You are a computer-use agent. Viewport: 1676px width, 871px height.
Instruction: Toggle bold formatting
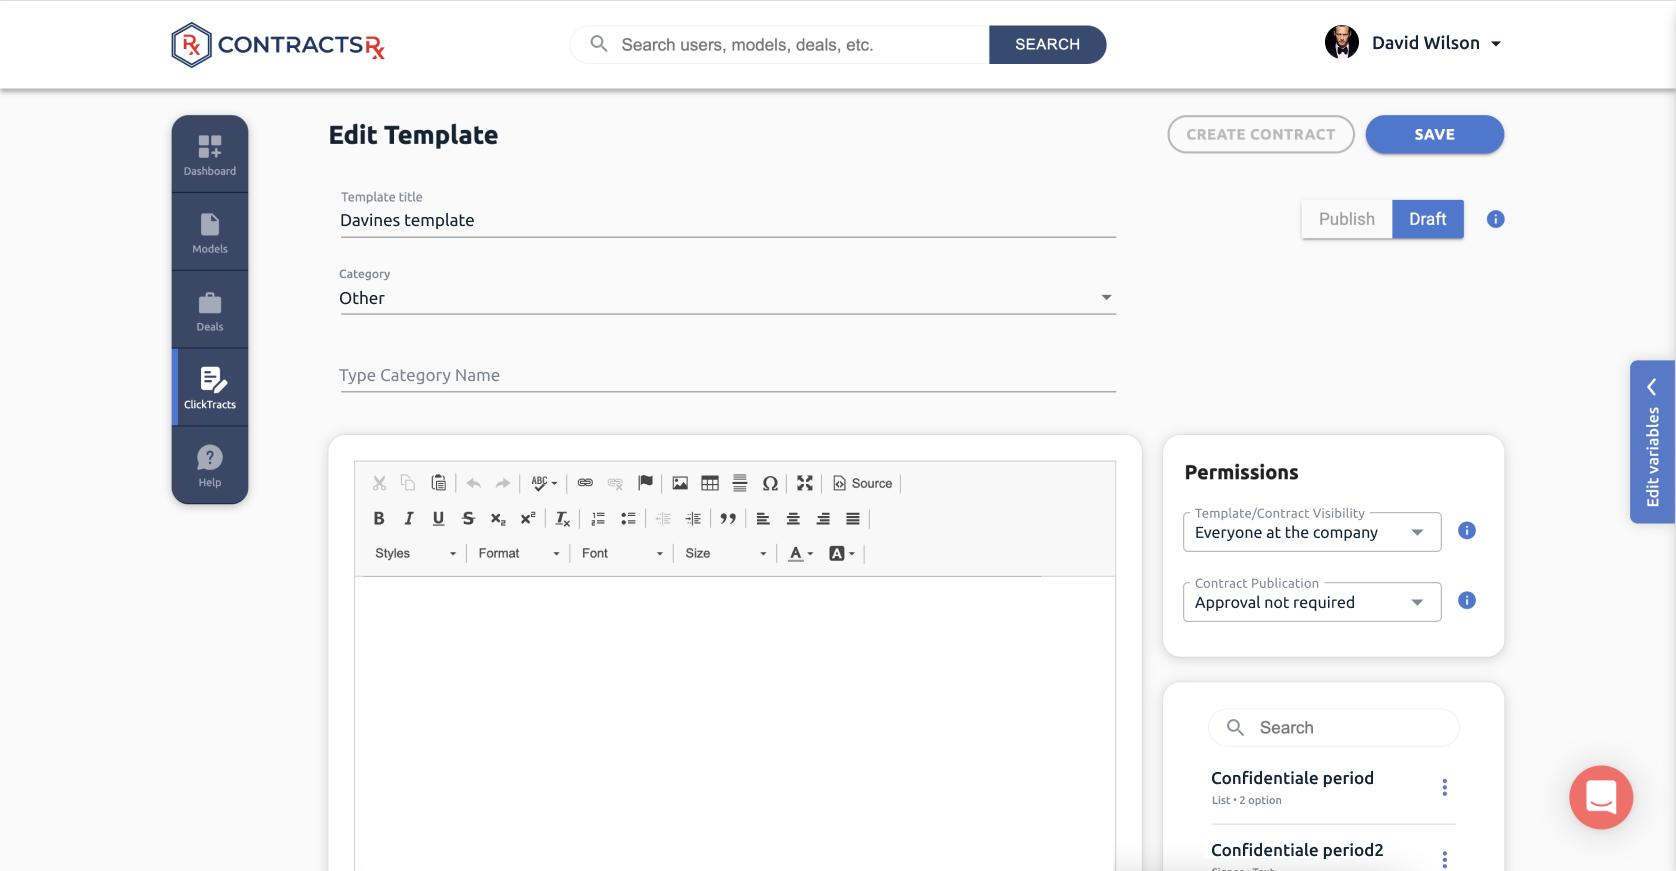379,518
